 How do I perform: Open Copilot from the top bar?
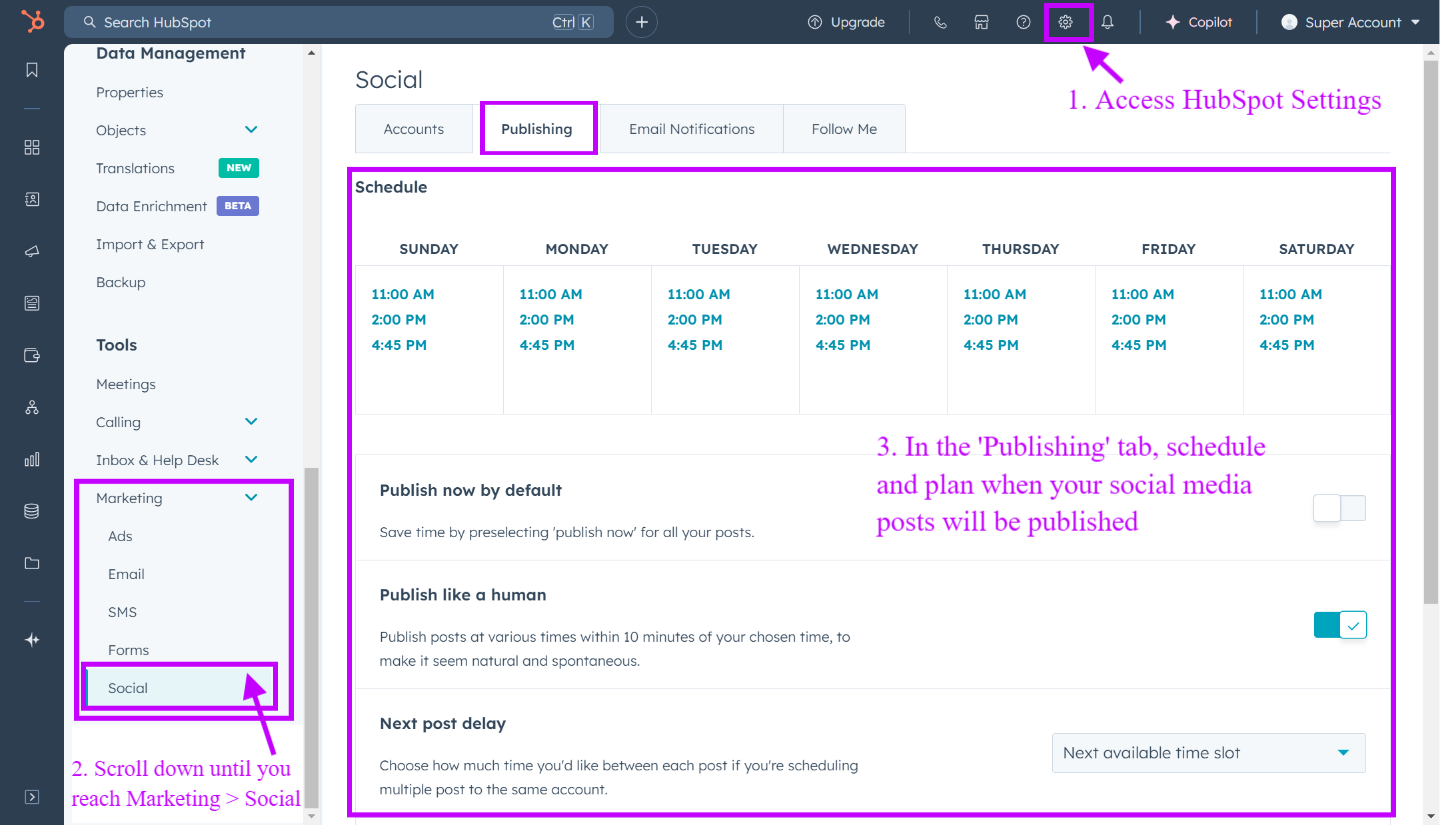coord(1199,22)
